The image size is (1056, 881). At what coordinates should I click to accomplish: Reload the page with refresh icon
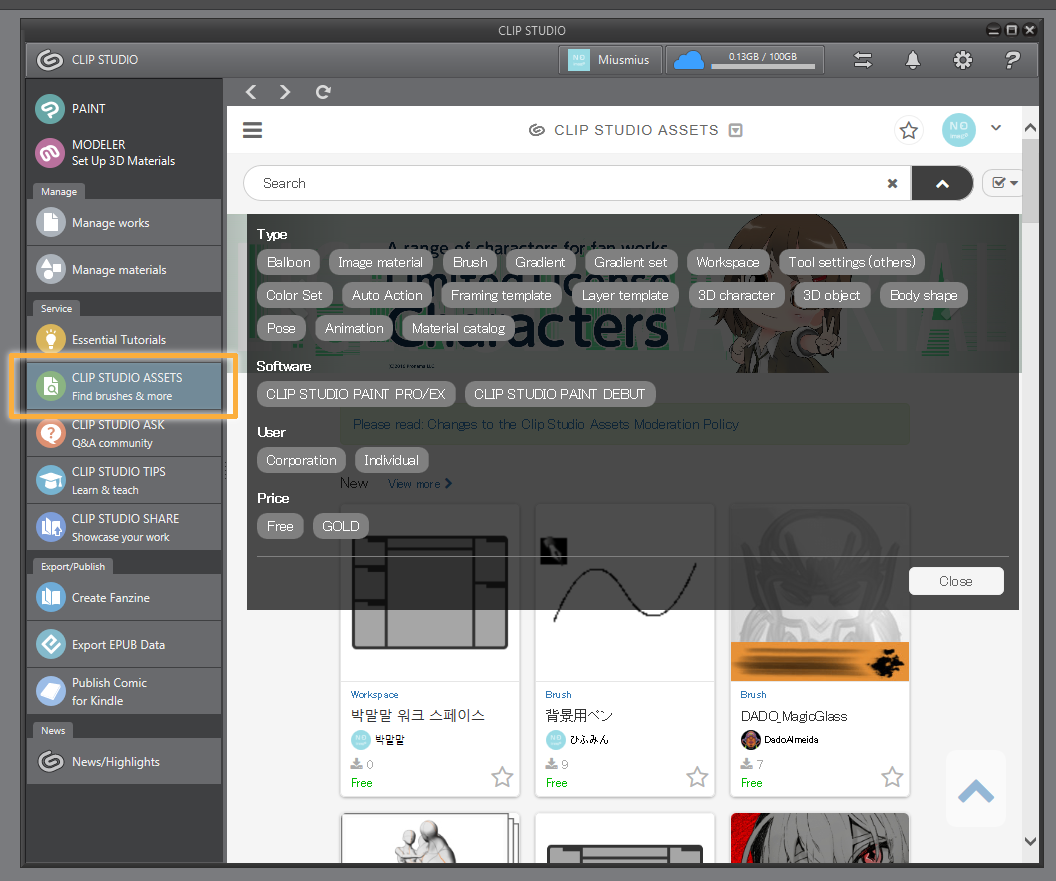(323, 92)
